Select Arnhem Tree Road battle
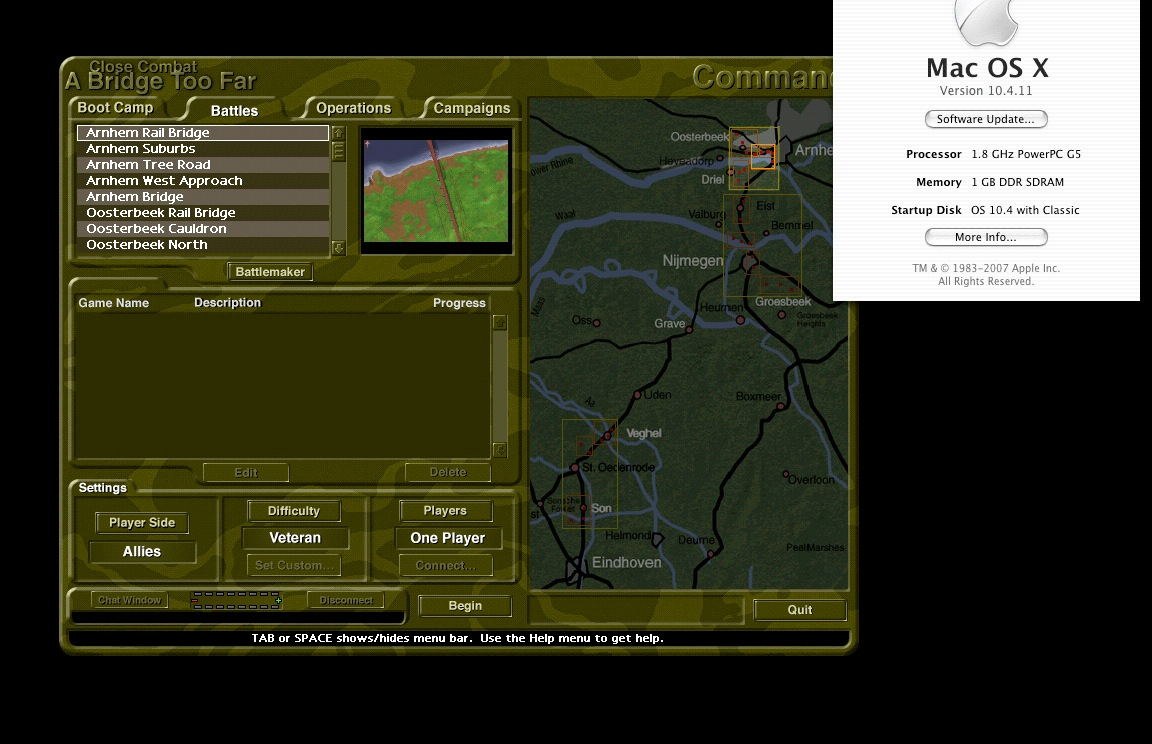1152x744 pixels. pyautogui.click(x=203, y=165)
